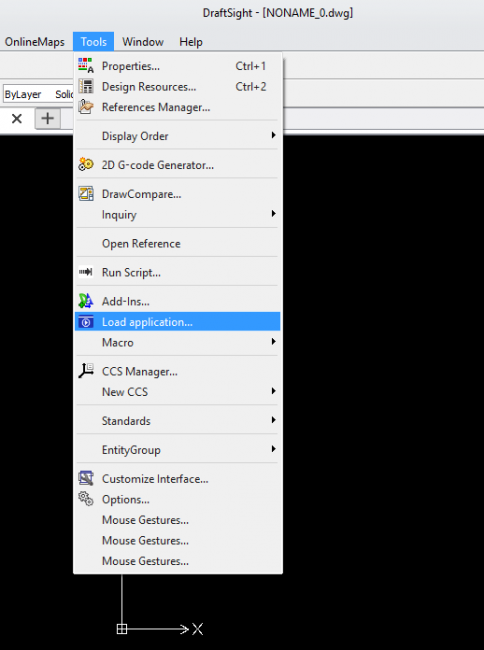This screenshot has width=484, height=650.
Task: Click the References Manager icon
Action: click(86, 107)
